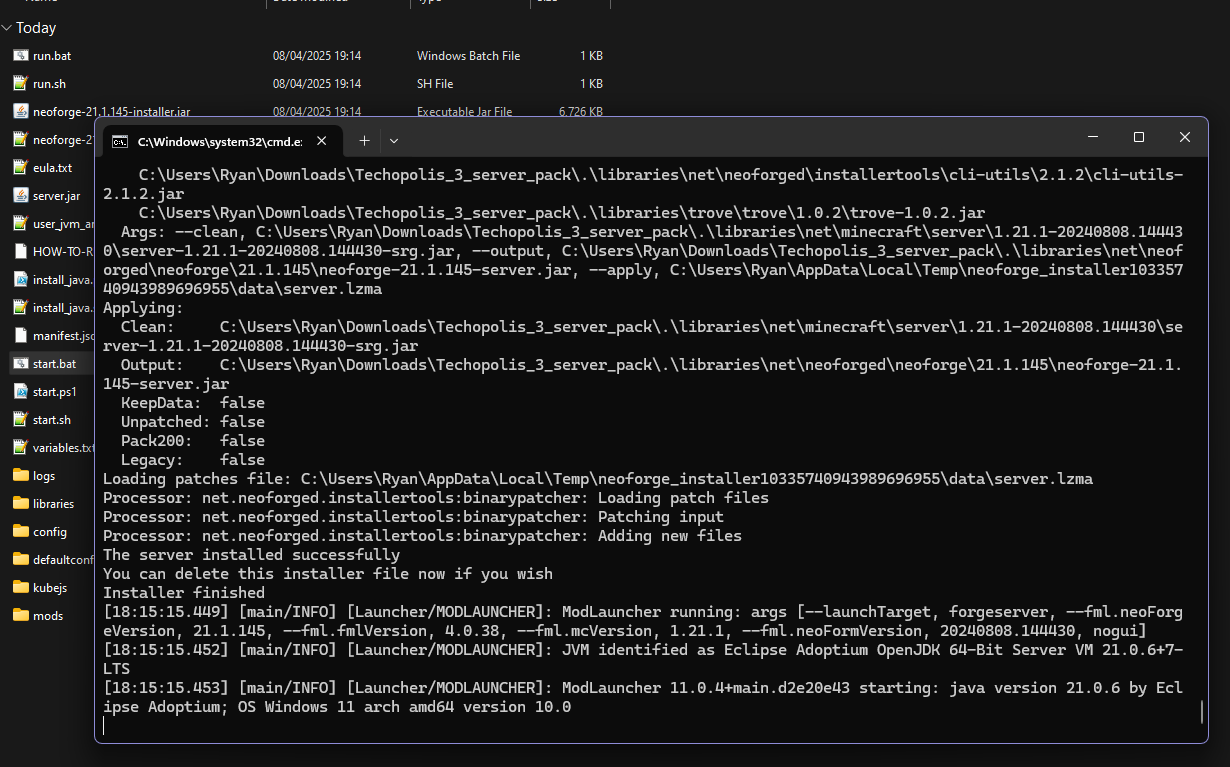
Task: Click the logs folder icon
Action: (20, 476)
